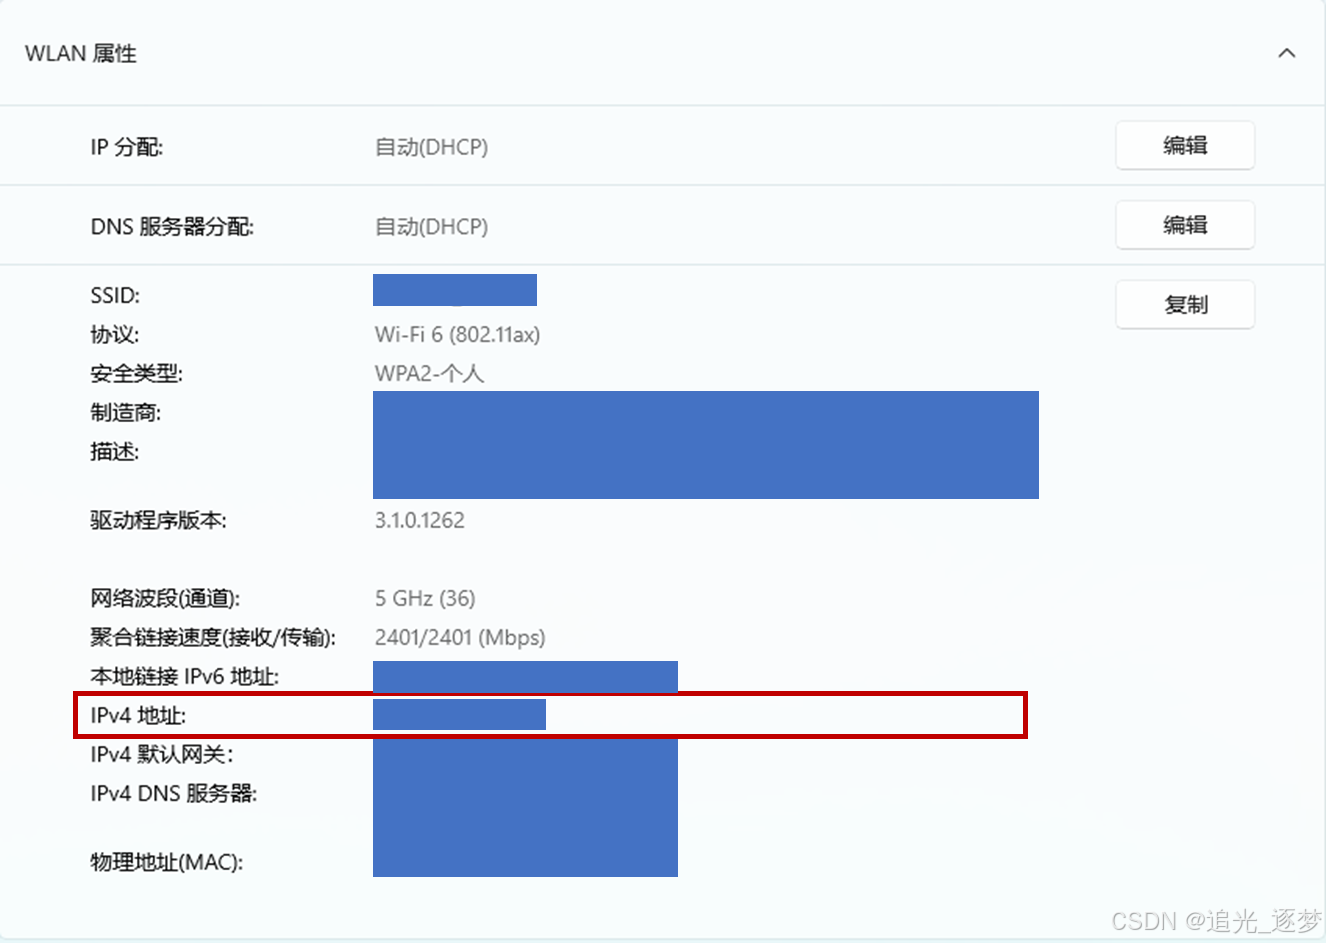Click the IPv4 DNS 服务器 label

click(x=174, y=794)
